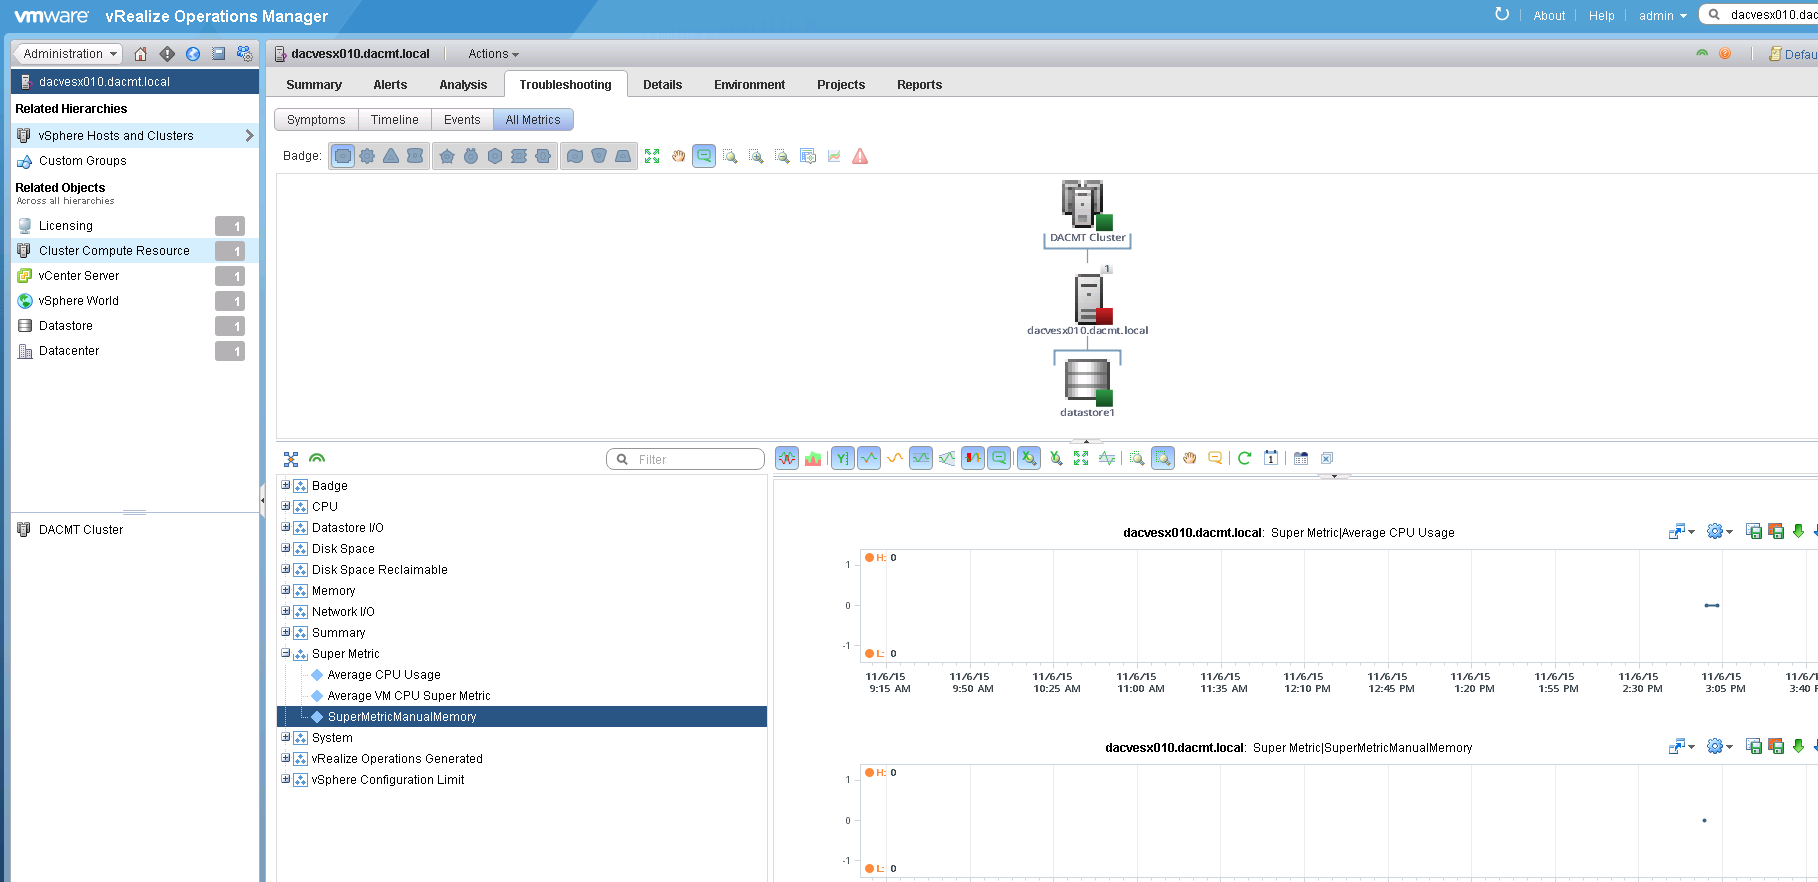1818x882 pixels.
Task: Select the rounded-square Health badge icon
Action: [343, 156]
